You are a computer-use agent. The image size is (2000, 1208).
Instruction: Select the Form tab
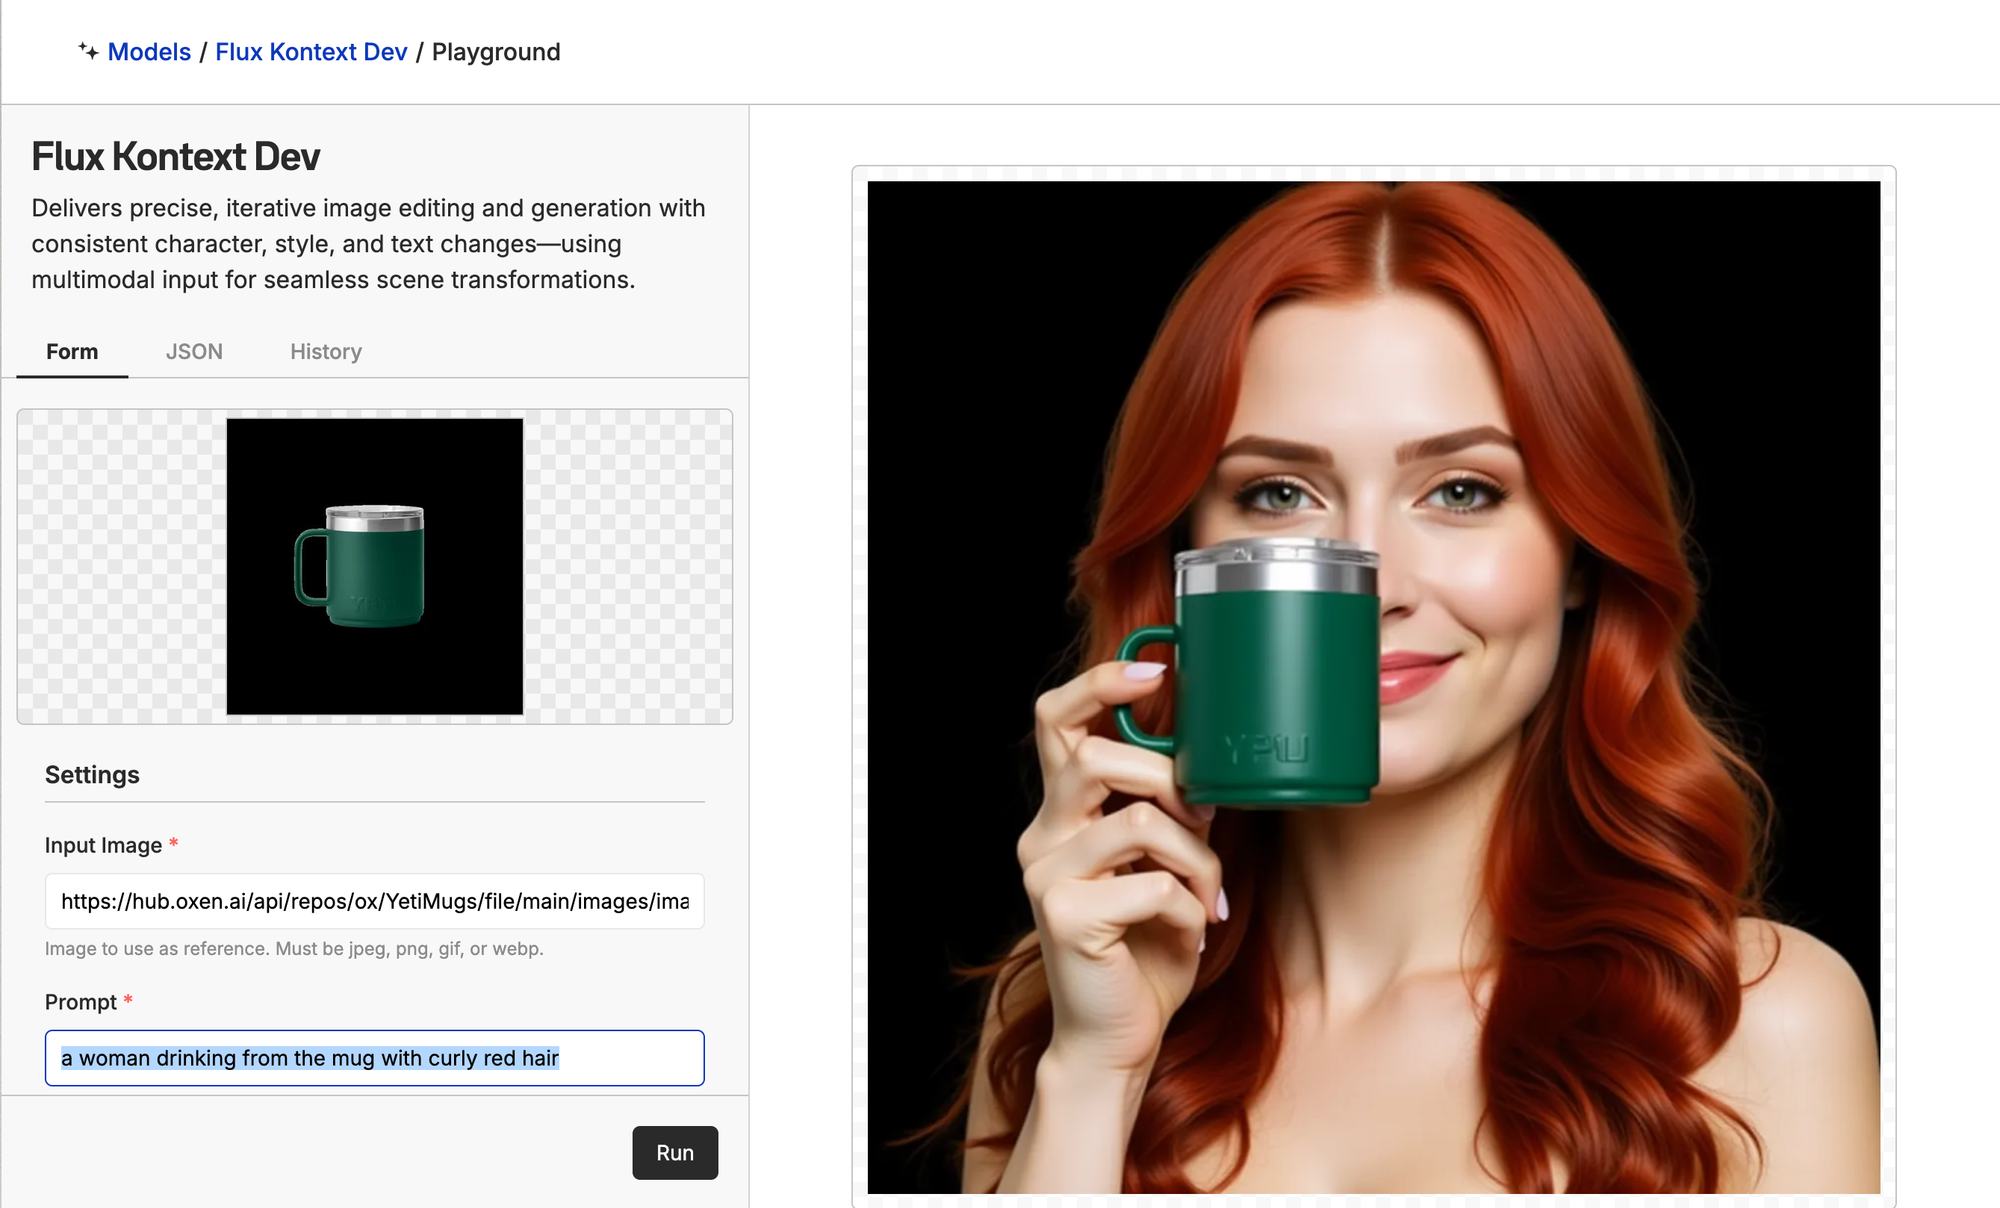(72, 352)
